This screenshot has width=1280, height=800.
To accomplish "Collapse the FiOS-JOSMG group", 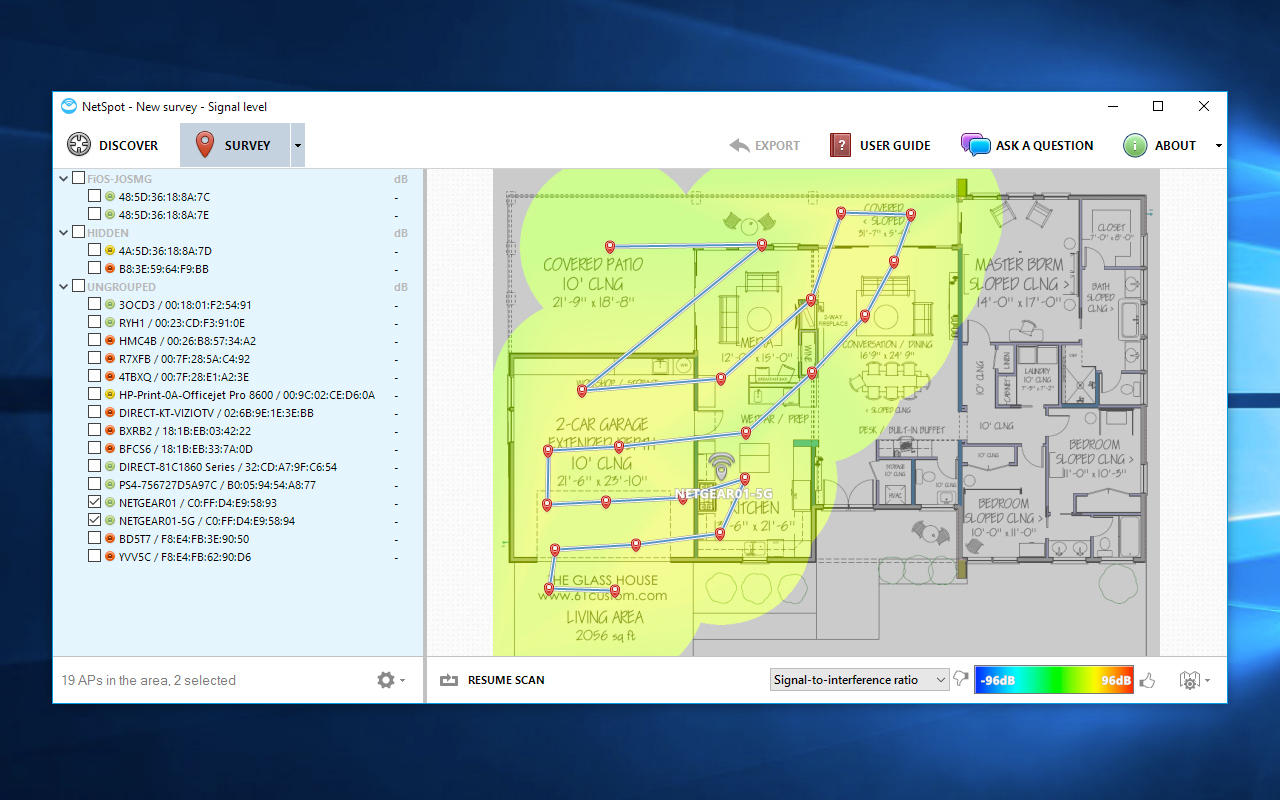I will pyautogui.click(x=64, y=178).
